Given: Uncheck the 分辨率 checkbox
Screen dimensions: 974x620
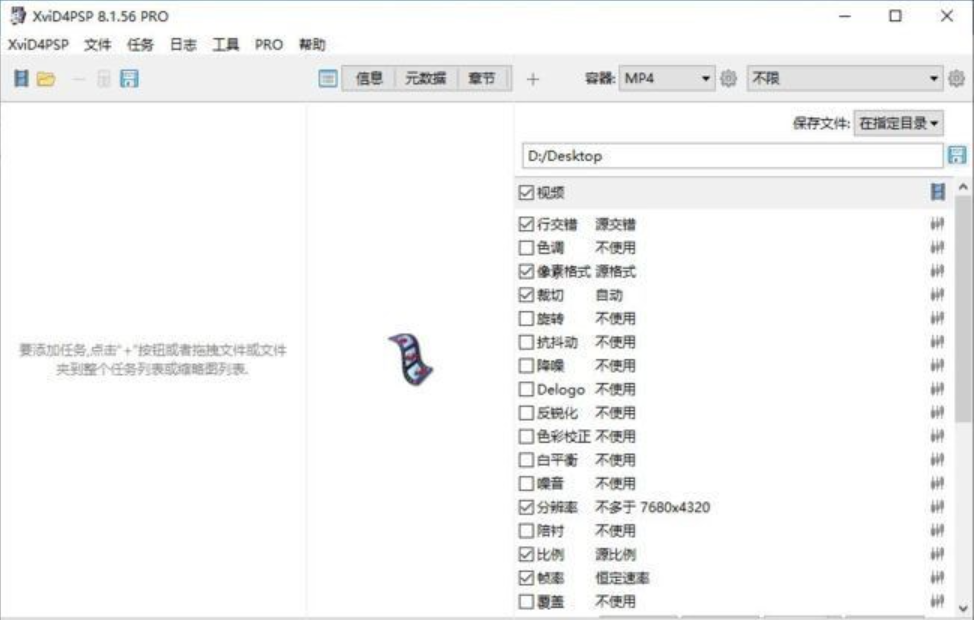Looking at the screenshot, I should tap(526, 507).
